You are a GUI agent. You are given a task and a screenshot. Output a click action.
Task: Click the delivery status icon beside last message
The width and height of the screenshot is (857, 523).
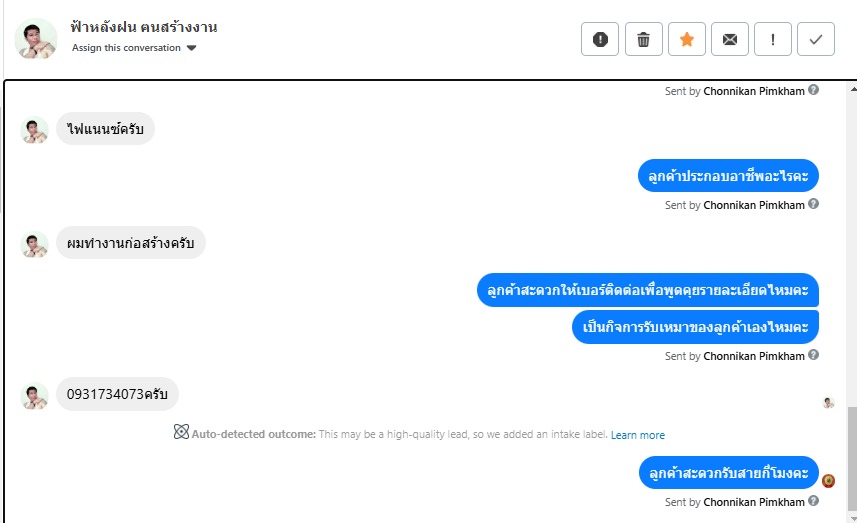(x=828, y=481)
